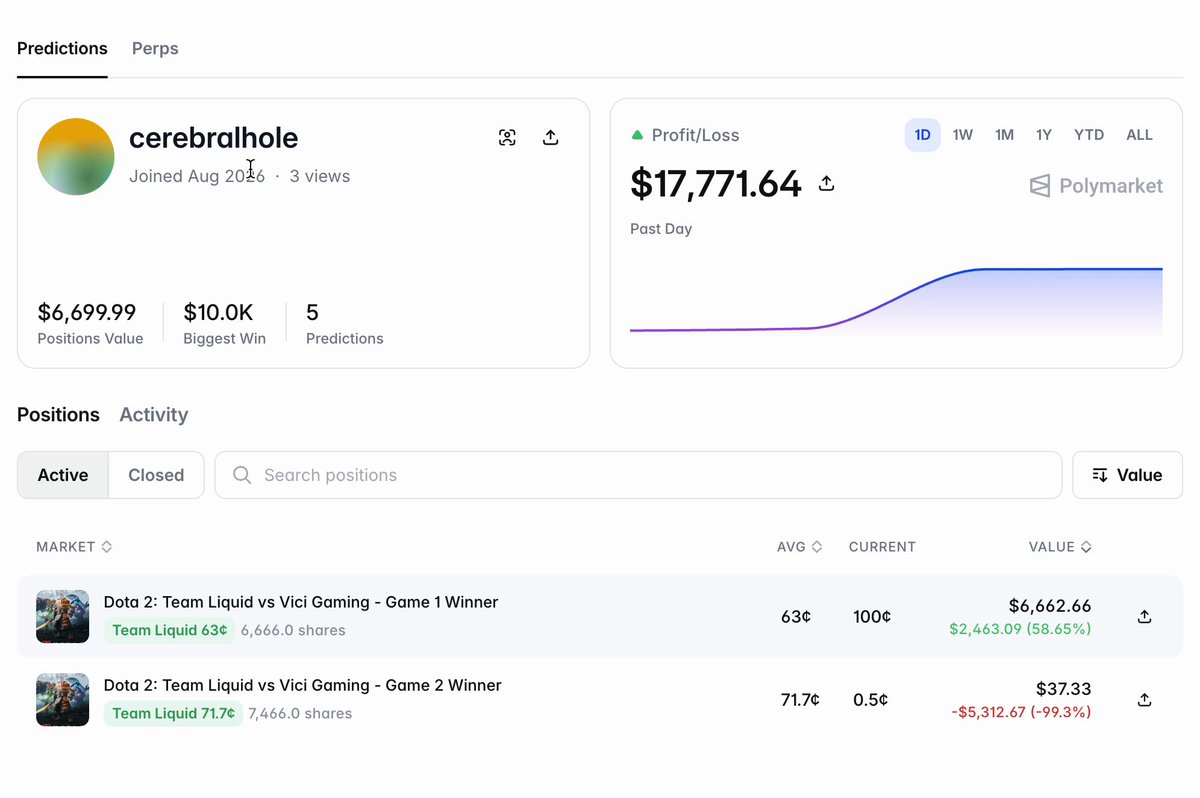Image resolution: width=1200 pixels, height=798 pixels.
Task: Click the profile scan/QR icon beside cerebralhole
Action: (507, 138)
